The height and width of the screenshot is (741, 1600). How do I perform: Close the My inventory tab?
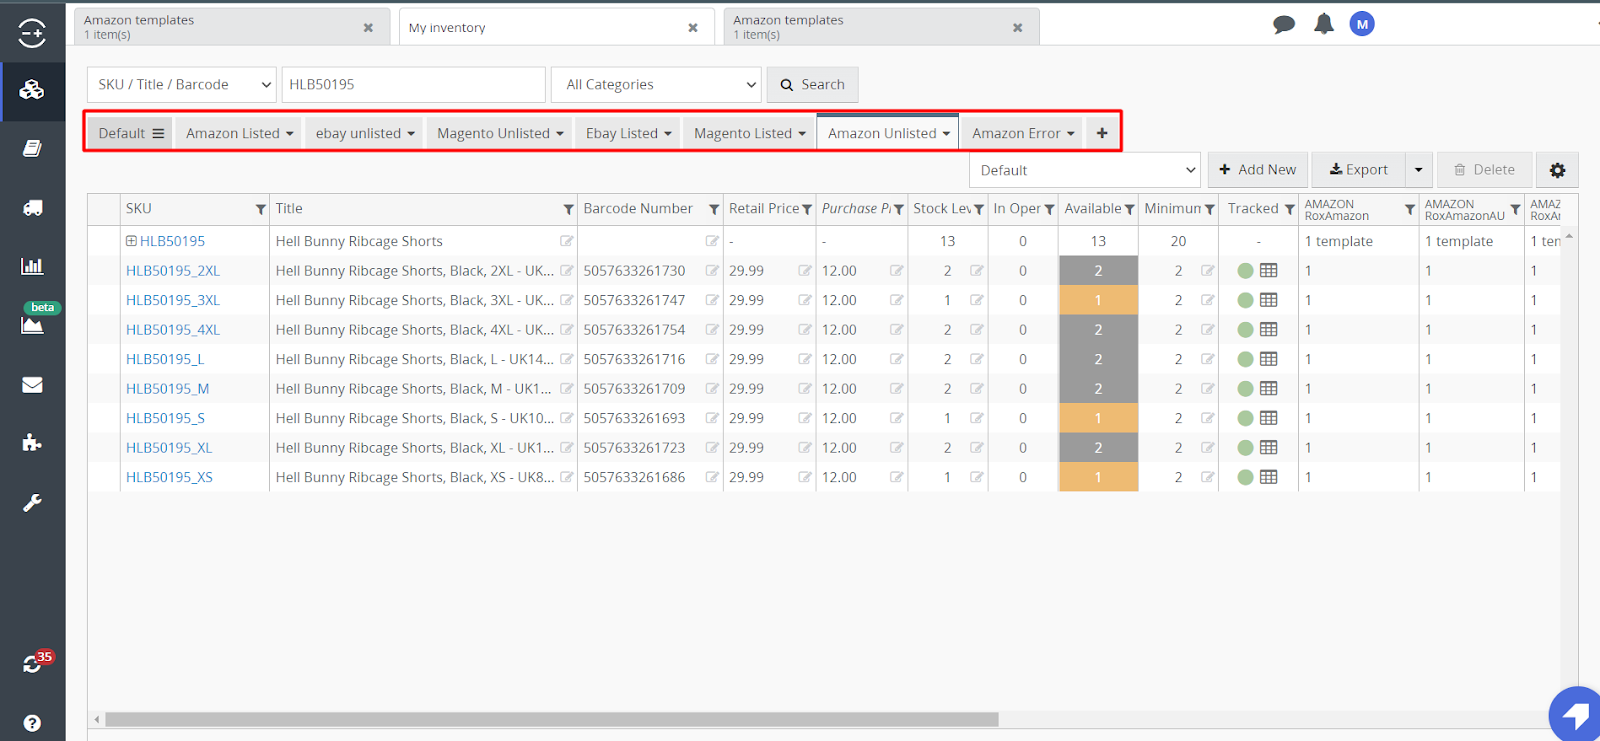pos(693,28)
